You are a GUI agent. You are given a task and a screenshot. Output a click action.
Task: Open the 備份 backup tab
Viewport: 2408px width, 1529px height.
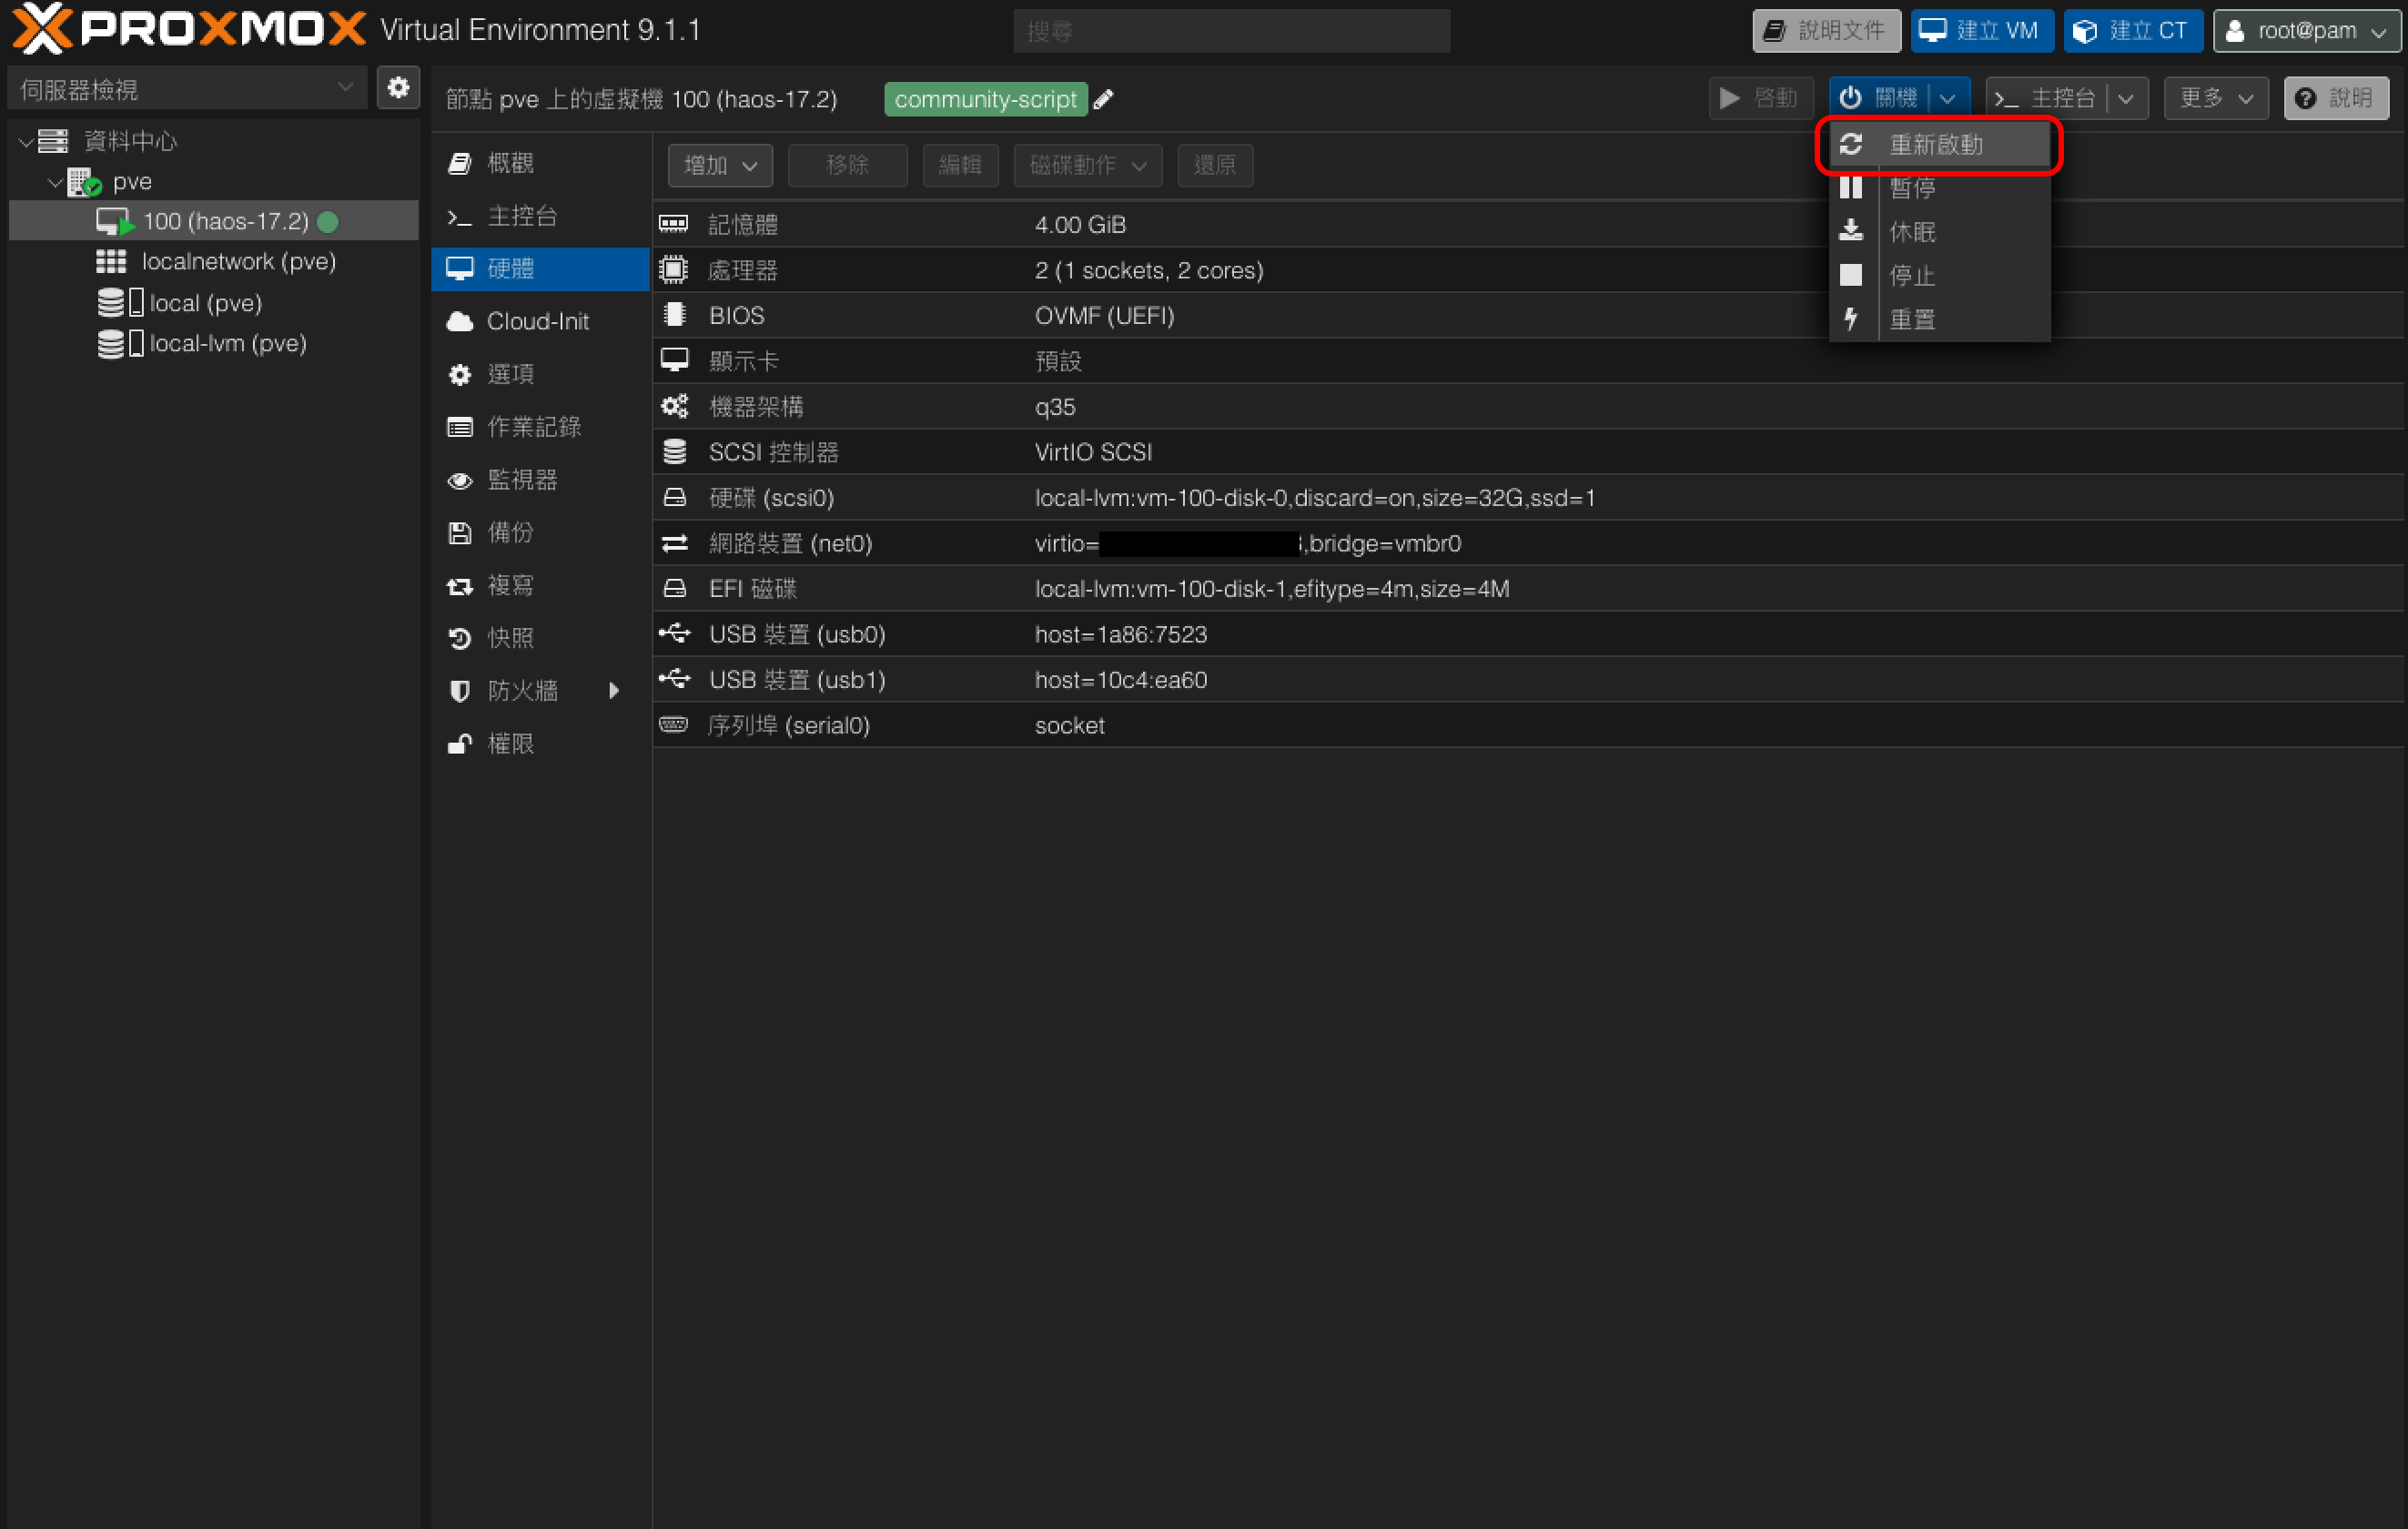(540, 533)
